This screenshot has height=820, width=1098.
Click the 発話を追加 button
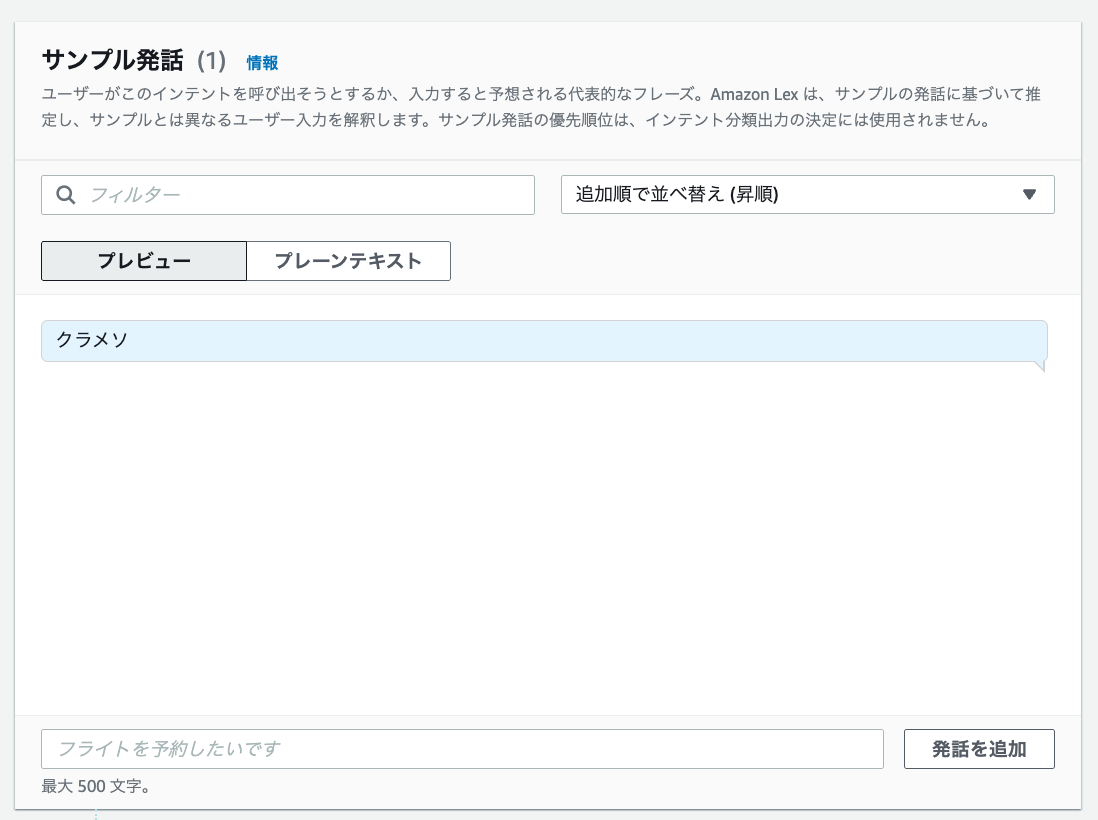[979, 749]
